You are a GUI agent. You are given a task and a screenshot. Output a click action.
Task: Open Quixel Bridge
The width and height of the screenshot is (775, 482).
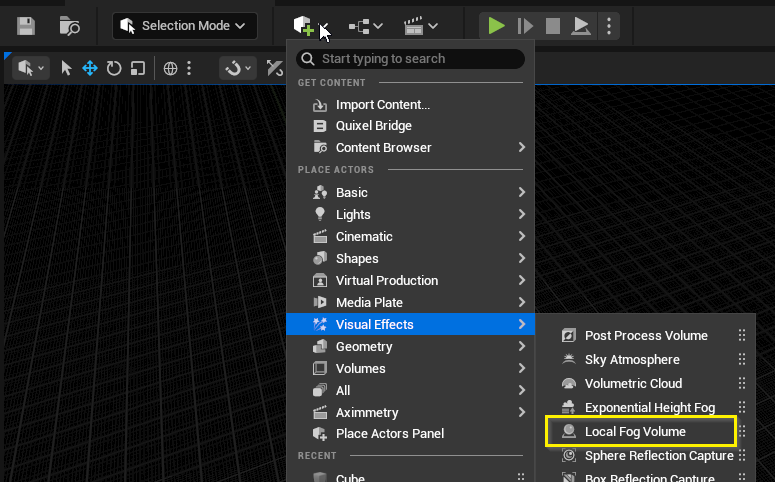coord(373,126)
